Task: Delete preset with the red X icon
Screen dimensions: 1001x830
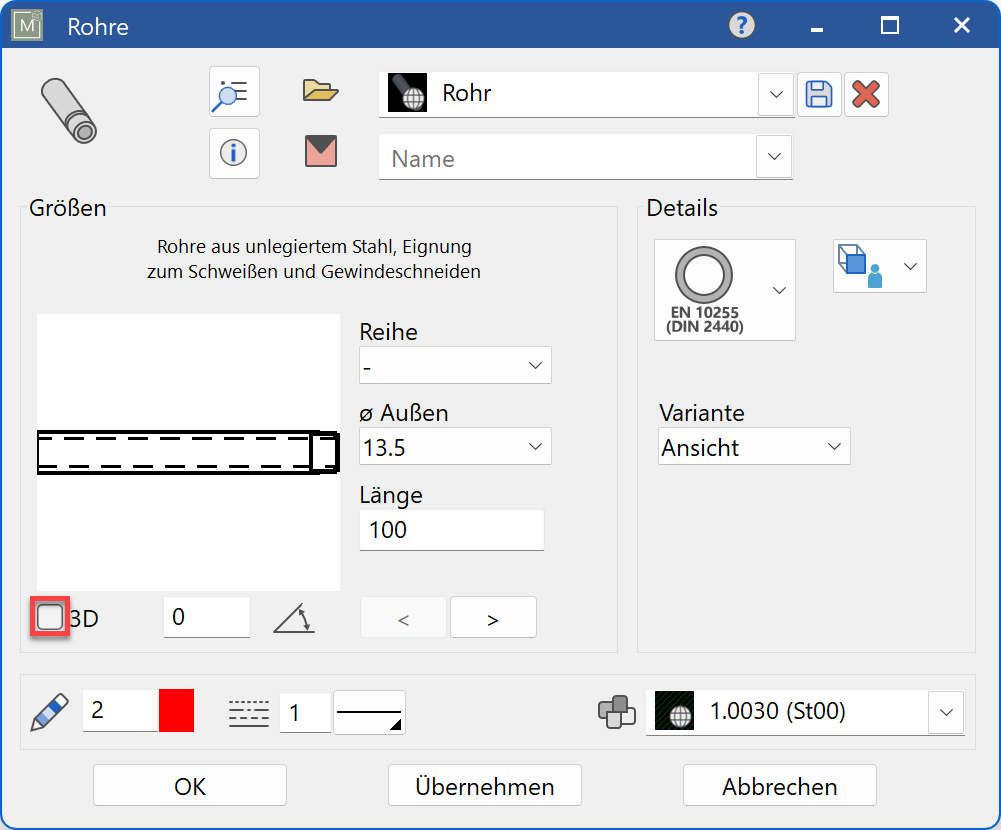Action: tap(866, 95)
